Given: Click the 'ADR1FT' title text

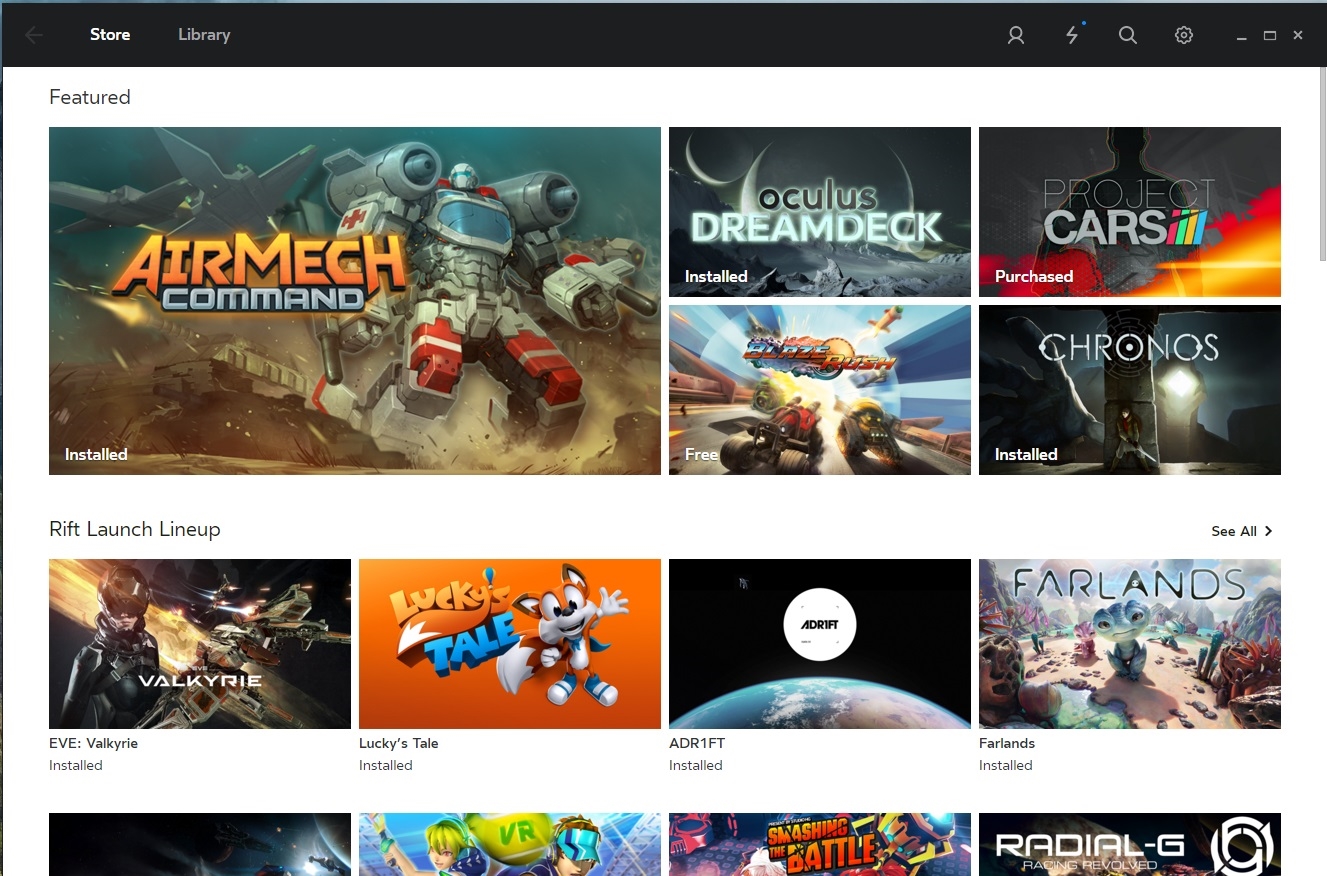Looking at the screenshot, I should [x=697, y=743].
